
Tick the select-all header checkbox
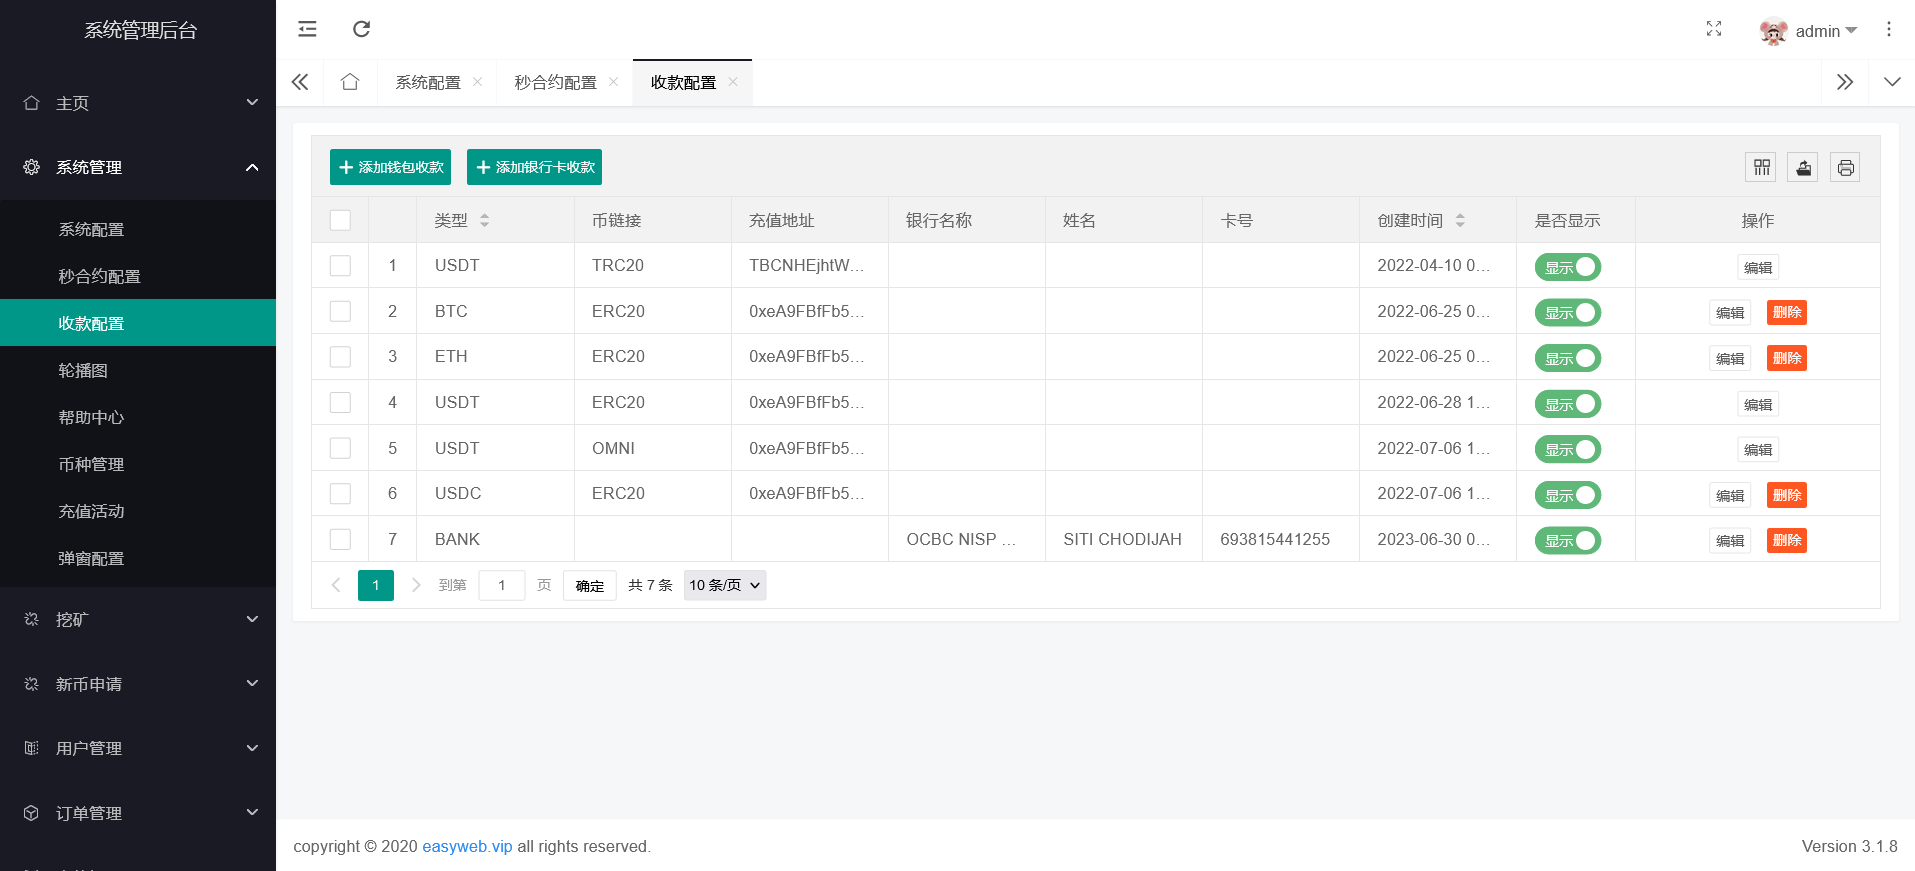point(340,220)
